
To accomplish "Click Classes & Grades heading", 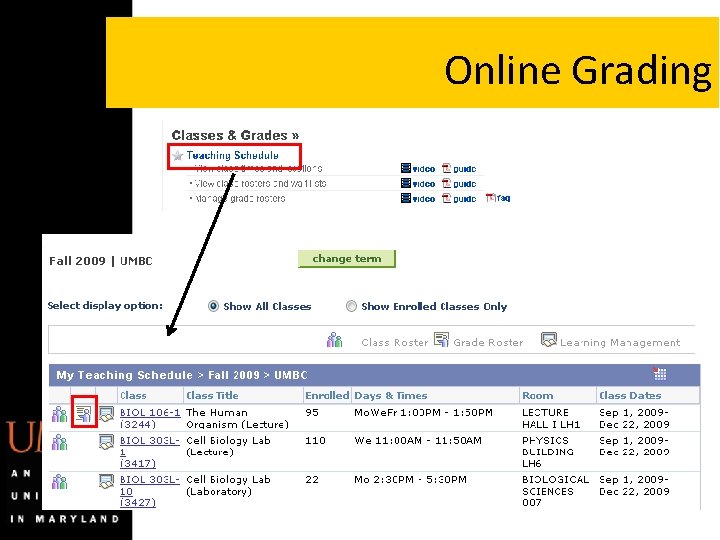I will pos(235,135).
